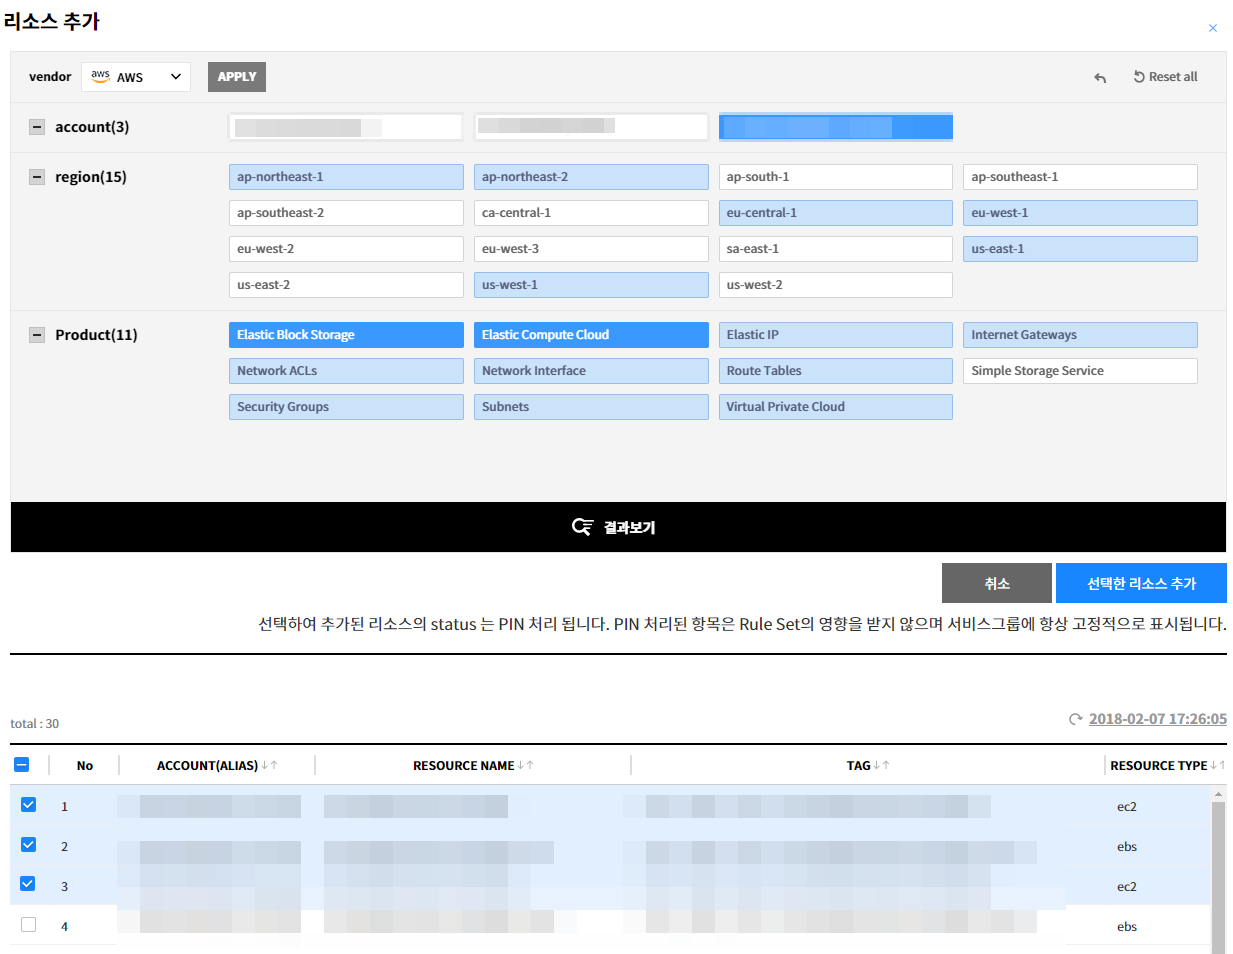Uncheck the row 1 checkbox
Screen dimensions: 1233x954
pyautogui.click(x=28, y=805)
